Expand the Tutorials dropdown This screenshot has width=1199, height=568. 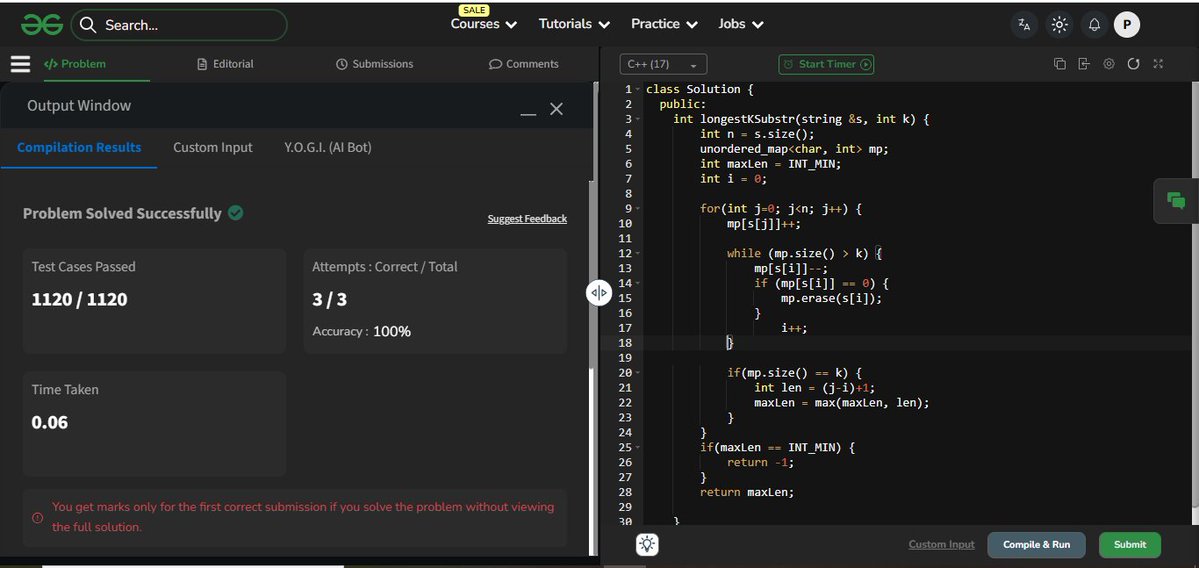pos(574,24)
